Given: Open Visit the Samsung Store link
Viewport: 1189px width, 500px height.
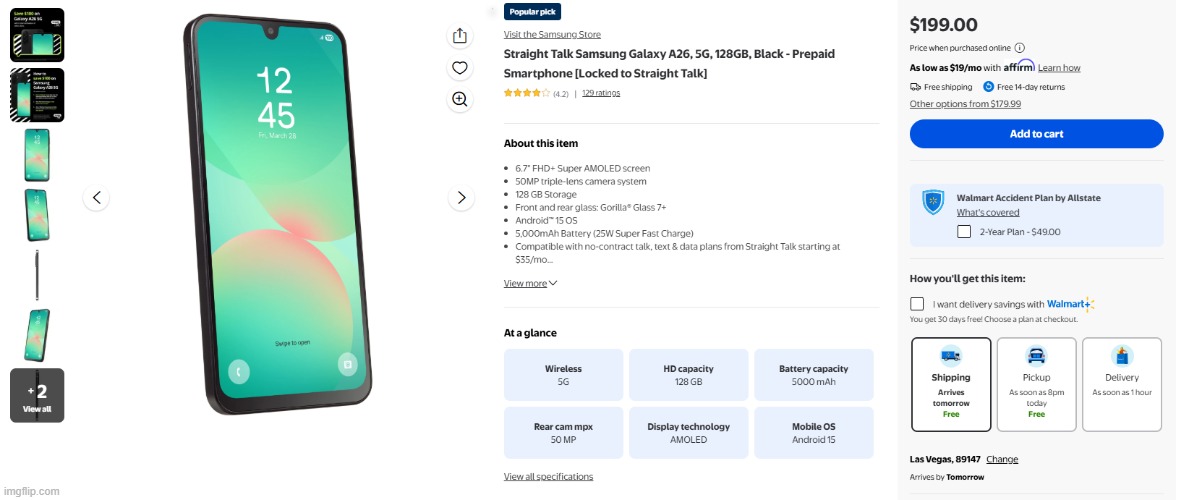Looking at the screenshot, I should 552,35.
